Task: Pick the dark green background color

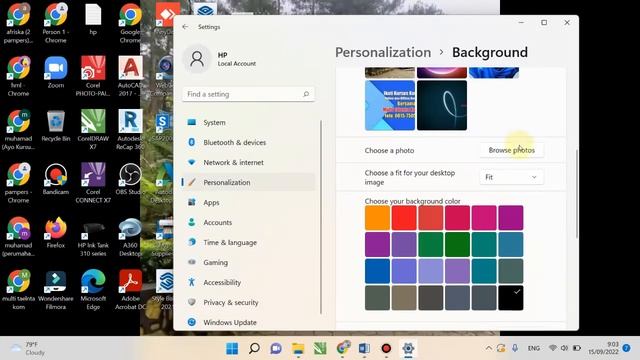Action: coord(457,244)
